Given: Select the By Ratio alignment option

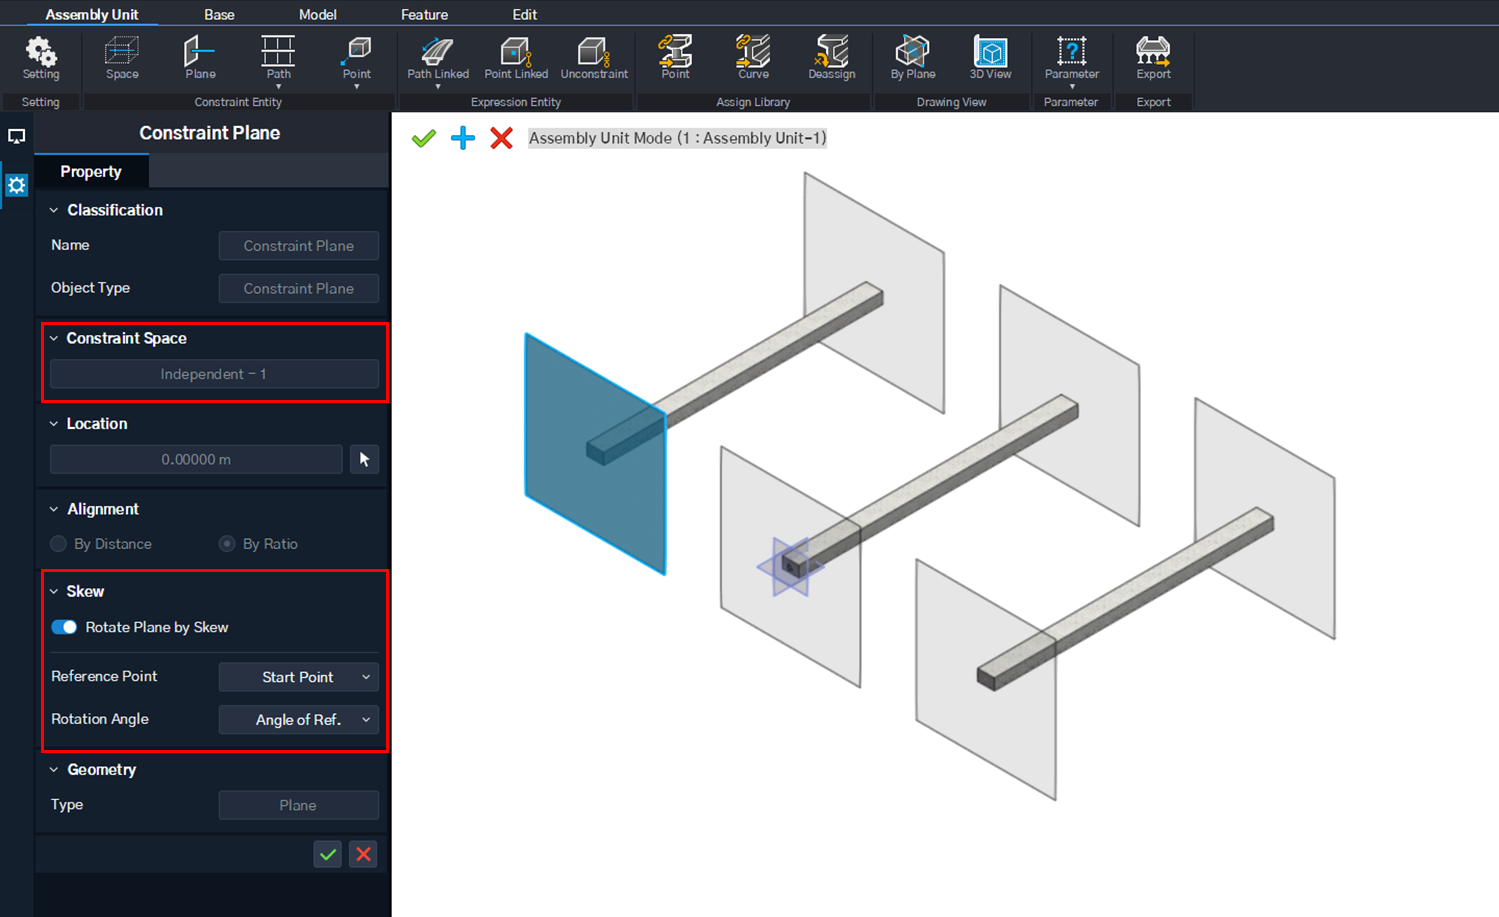Looking at the screenshot, I should [x=227, y=544].
